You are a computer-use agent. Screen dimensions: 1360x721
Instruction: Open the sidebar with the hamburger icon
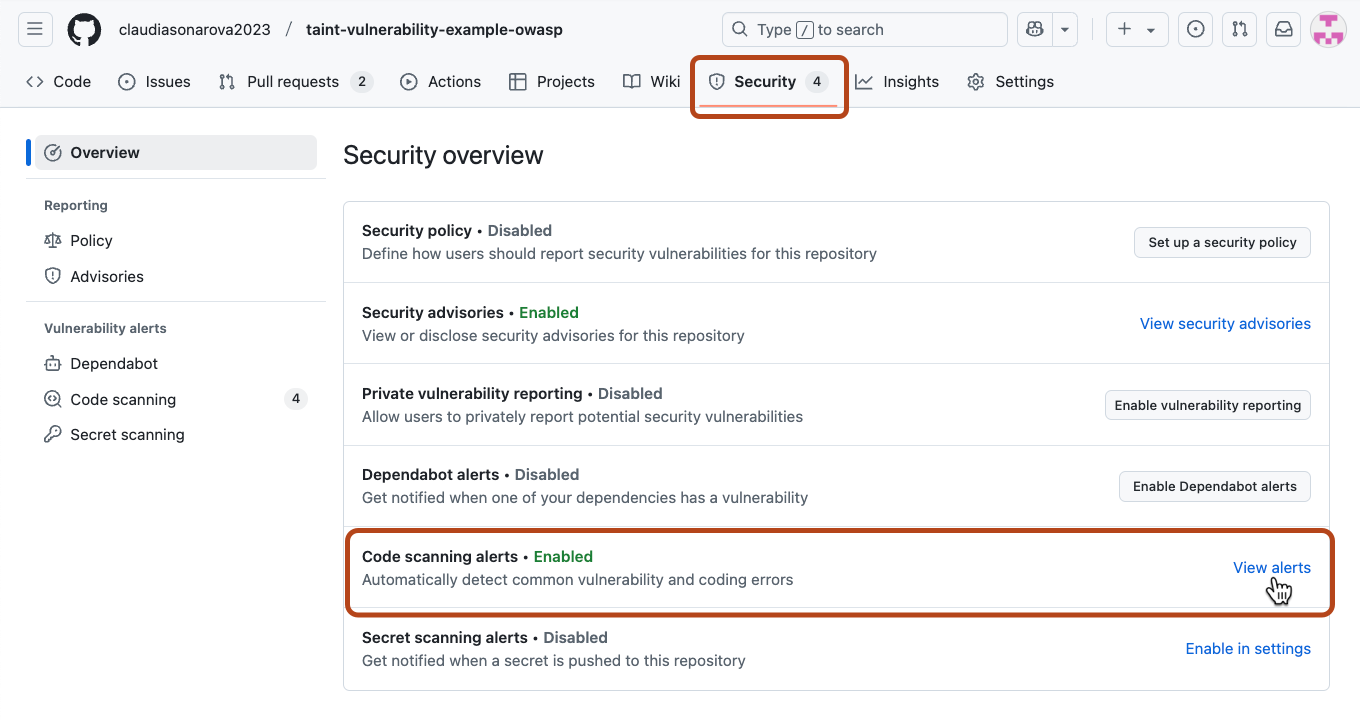coord(35,29)
